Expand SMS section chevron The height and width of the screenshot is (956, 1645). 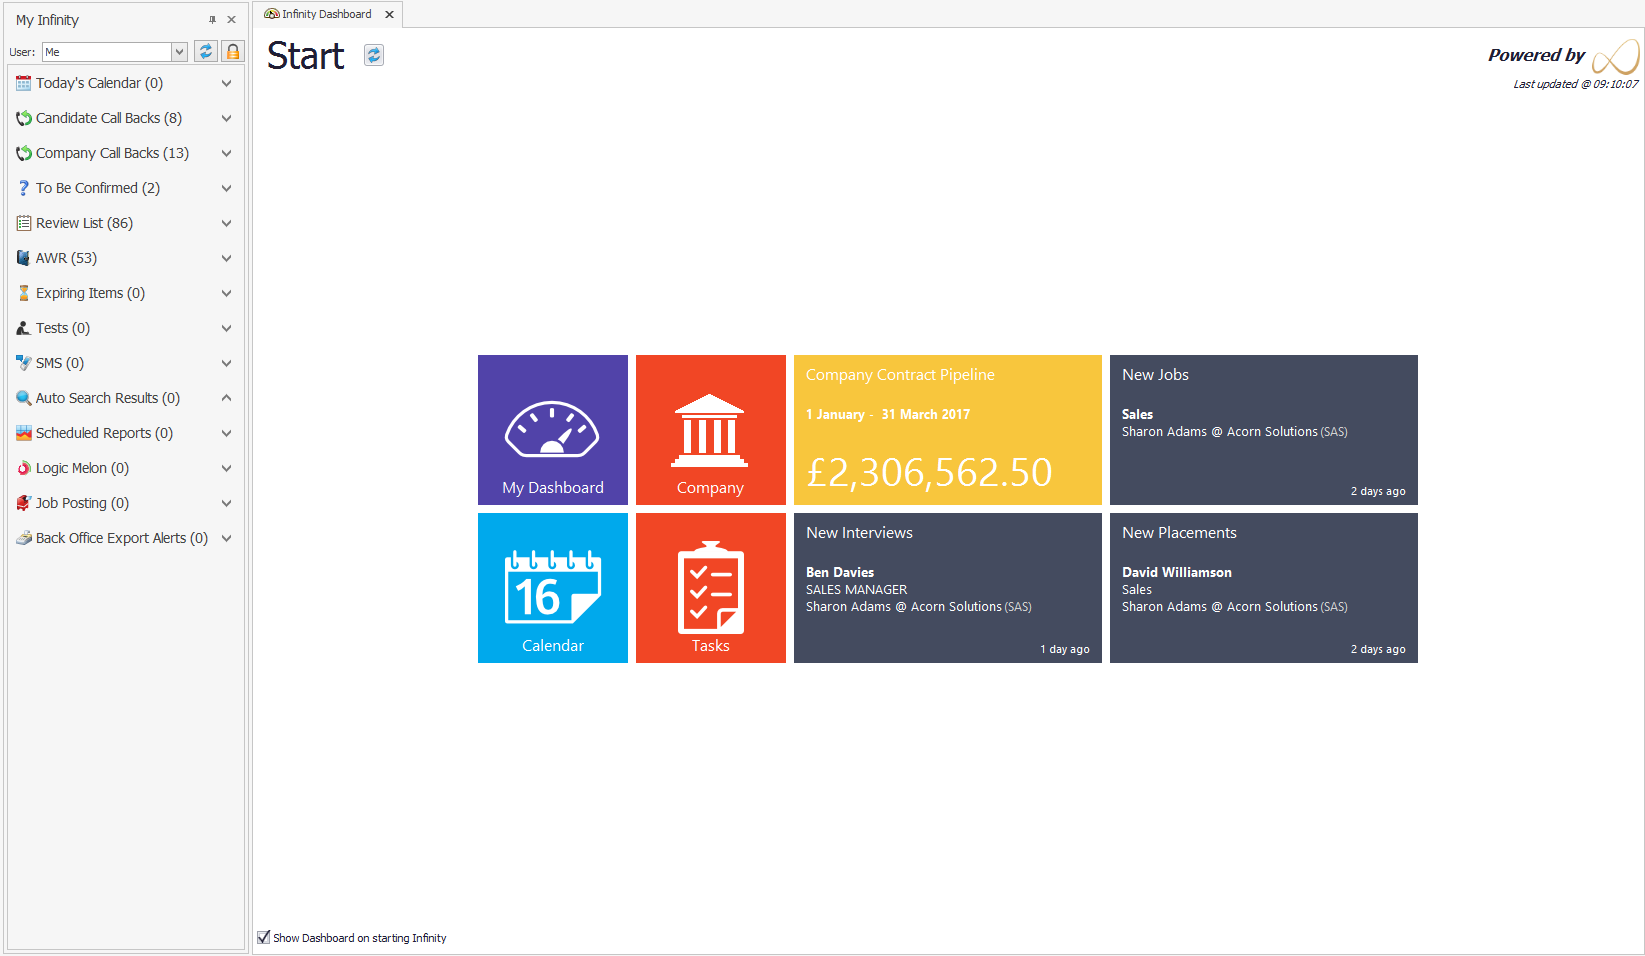coord(227,363)
